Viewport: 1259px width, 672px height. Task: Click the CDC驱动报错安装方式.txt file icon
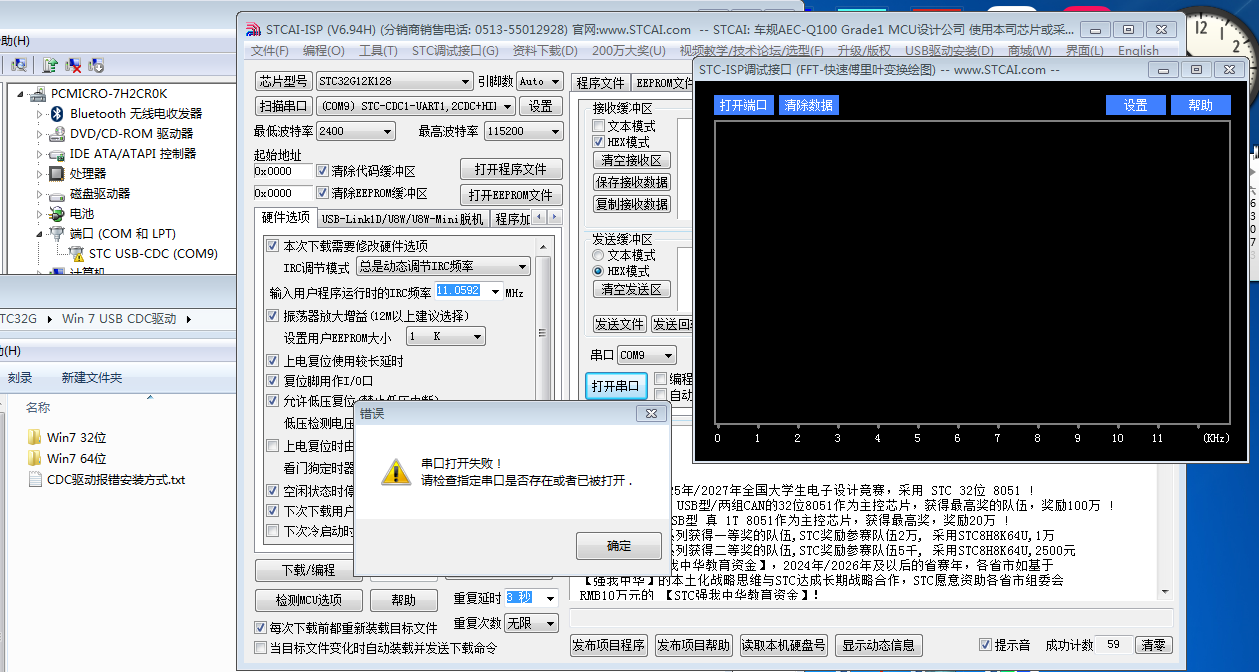click(34, 479)
